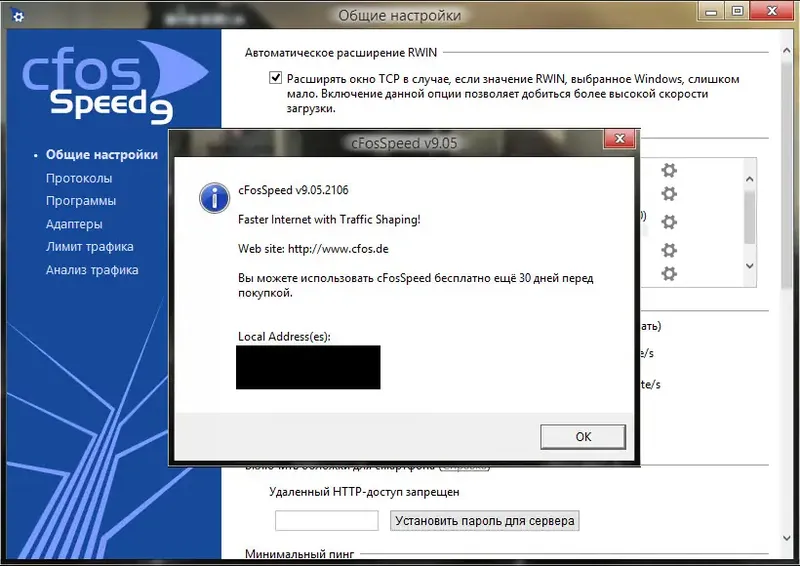The width and height of the screenshot is (800, 566).
Task: Close the cFosSpeed v9.05 dialog
Action: click(x=619, y=138)
